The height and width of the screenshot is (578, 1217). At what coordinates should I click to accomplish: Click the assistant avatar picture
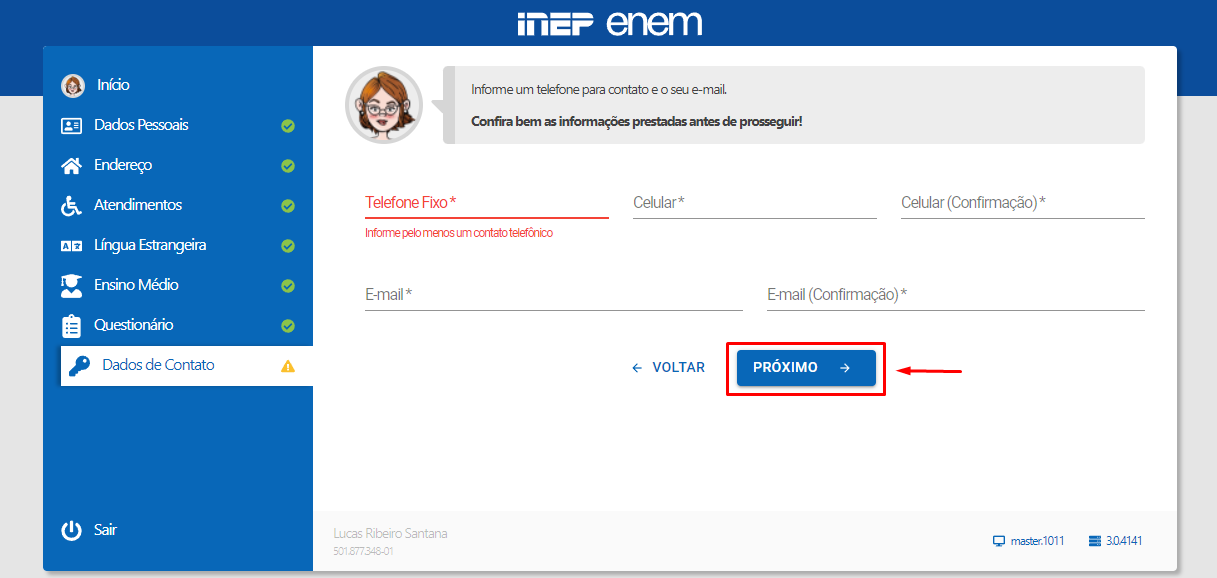point(383,104)
